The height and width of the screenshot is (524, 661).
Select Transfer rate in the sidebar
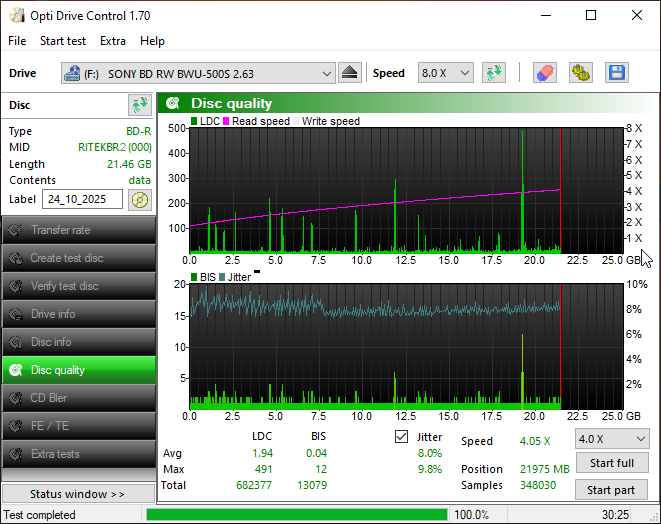pyautogui.click(x=78, y=230)
